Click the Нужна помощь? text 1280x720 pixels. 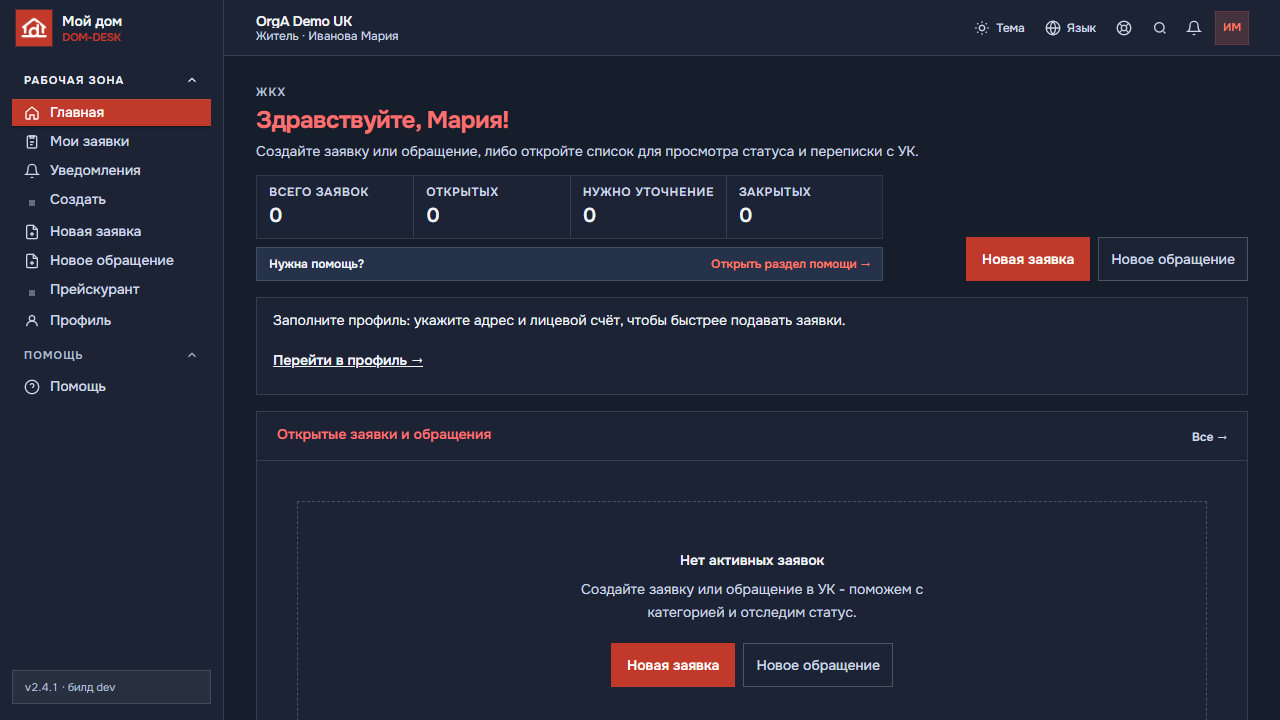[317, 264]
